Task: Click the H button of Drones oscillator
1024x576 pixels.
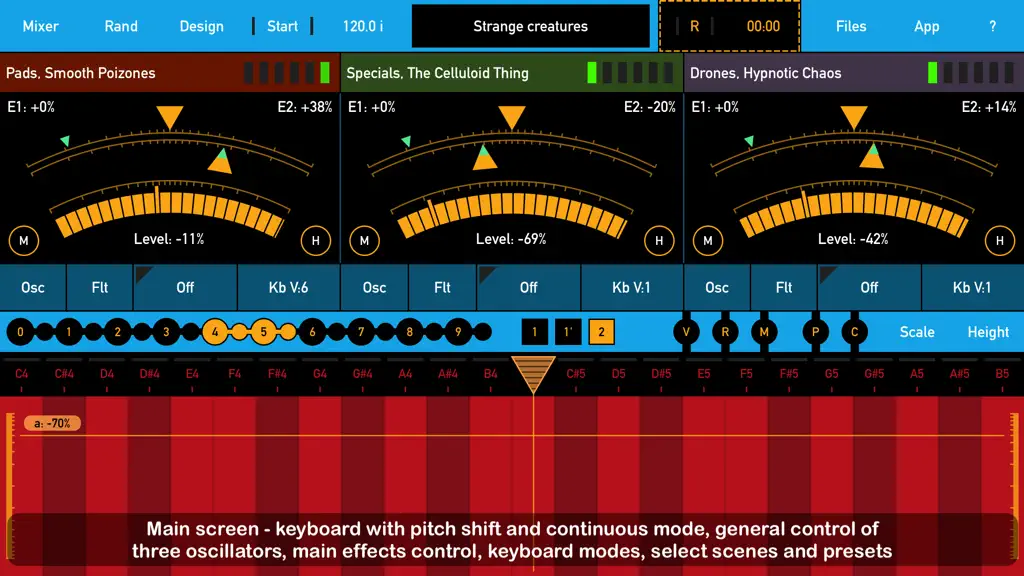Action: (x=999, y=240)
